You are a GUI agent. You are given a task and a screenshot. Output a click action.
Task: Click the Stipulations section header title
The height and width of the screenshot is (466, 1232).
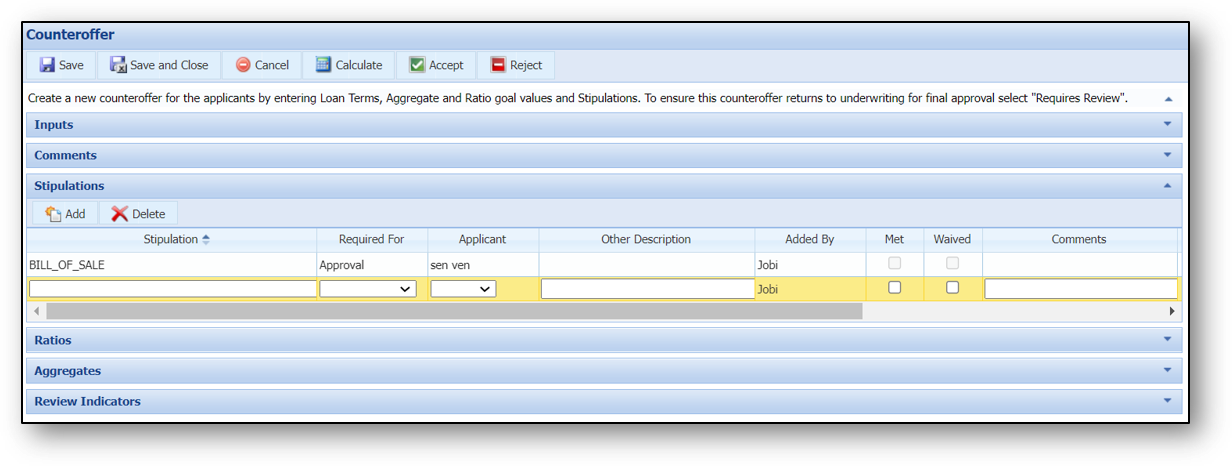pyautogui.click(x=69, y=186)
